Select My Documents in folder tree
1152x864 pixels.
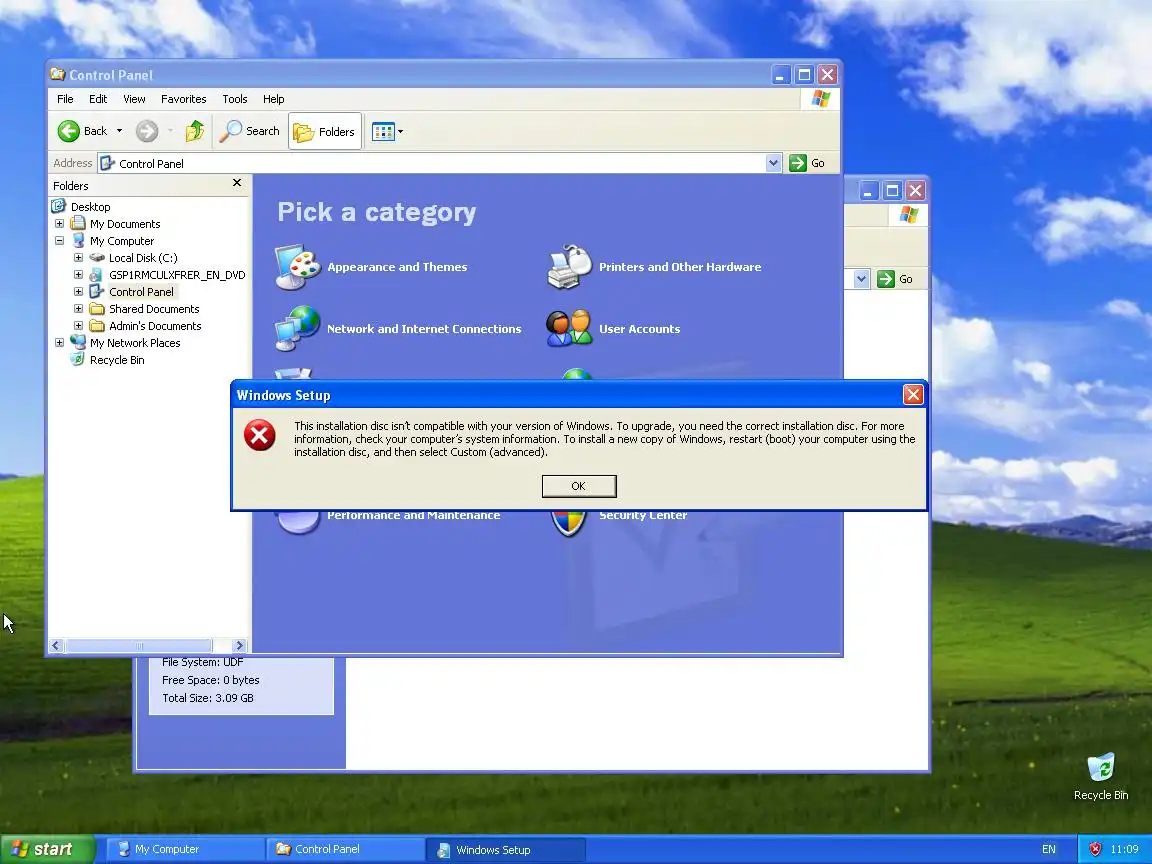pyautogui.click(x=125, y=224)
